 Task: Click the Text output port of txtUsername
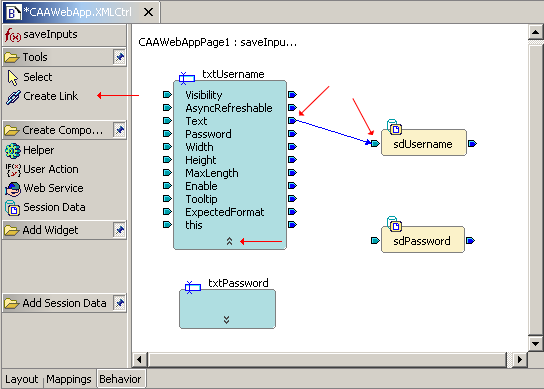pyautogui.click(x=292, y=121)
